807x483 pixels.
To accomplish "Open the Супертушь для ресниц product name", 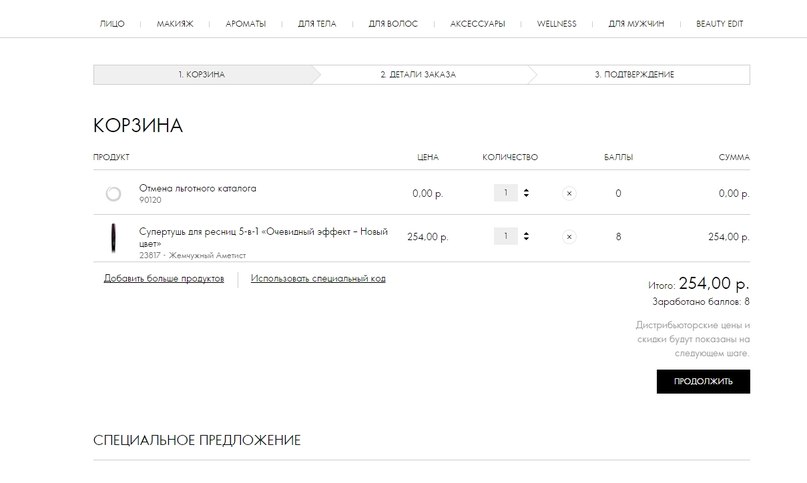I will 263,237.
